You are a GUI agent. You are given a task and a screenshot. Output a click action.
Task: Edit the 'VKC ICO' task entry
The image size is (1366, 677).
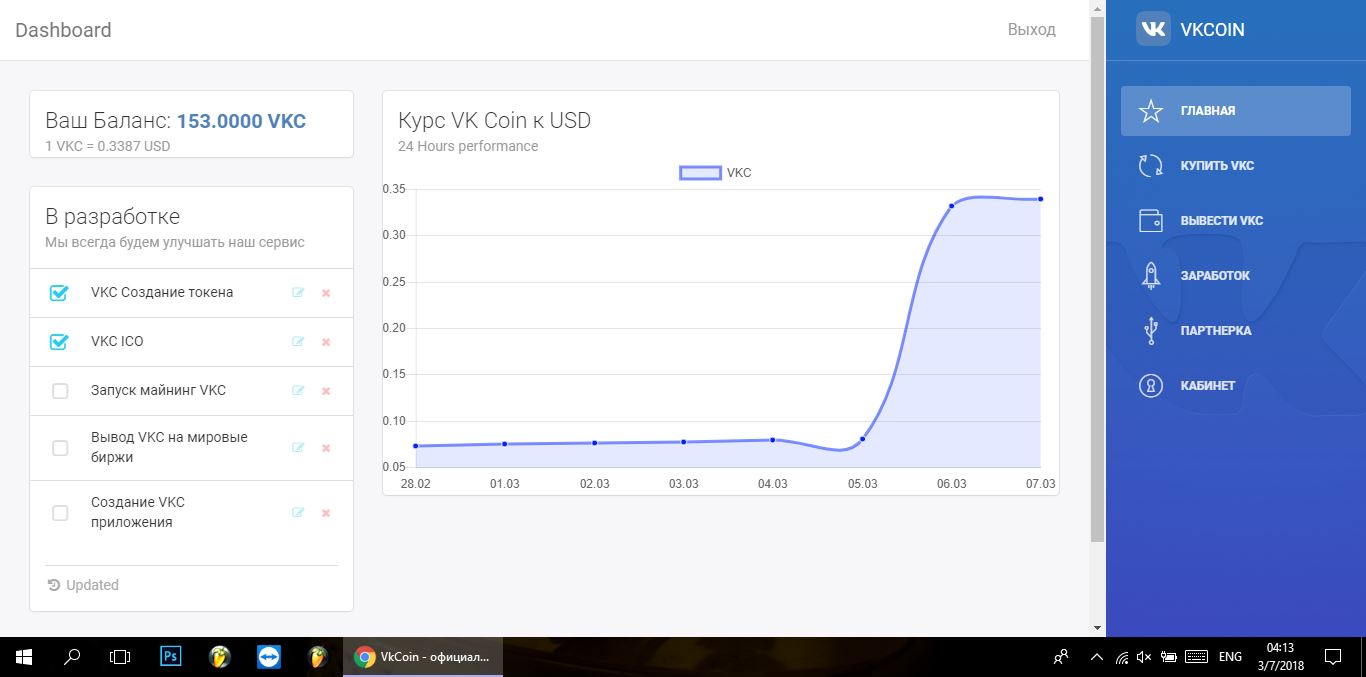click(x=298, y=342)
